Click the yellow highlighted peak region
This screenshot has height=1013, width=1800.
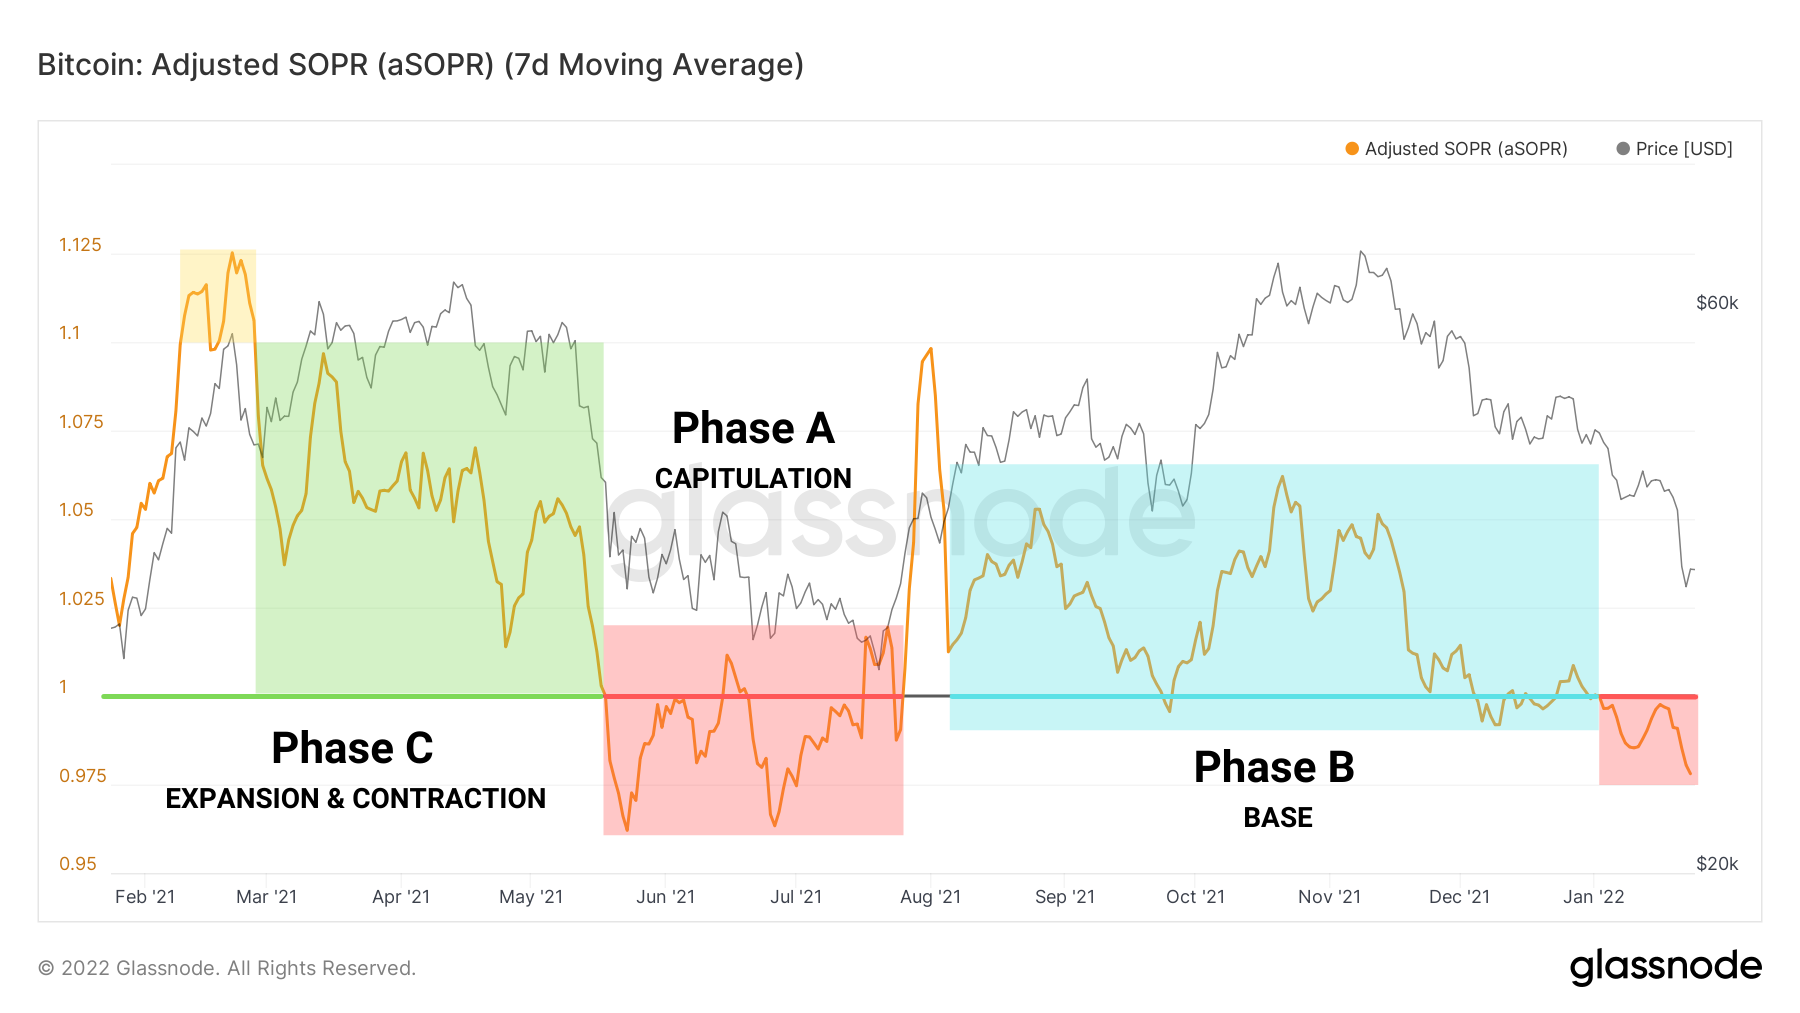click(x=218, y=296)
